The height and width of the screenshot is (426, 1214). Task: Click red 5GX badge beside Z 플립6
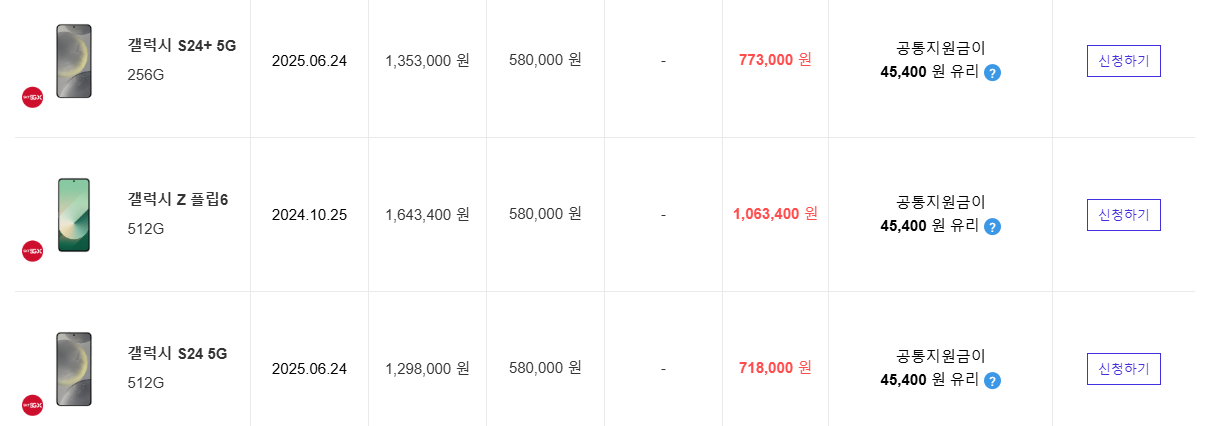point(32,251)
